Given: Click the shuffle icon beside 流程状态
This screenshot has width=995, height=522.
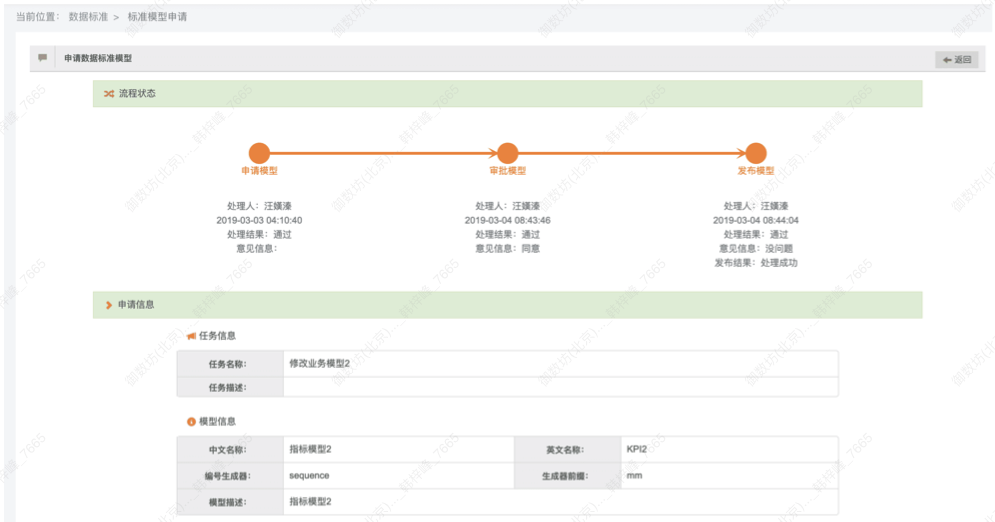Looking at the screenshot, I should click(x=108, y=93).
